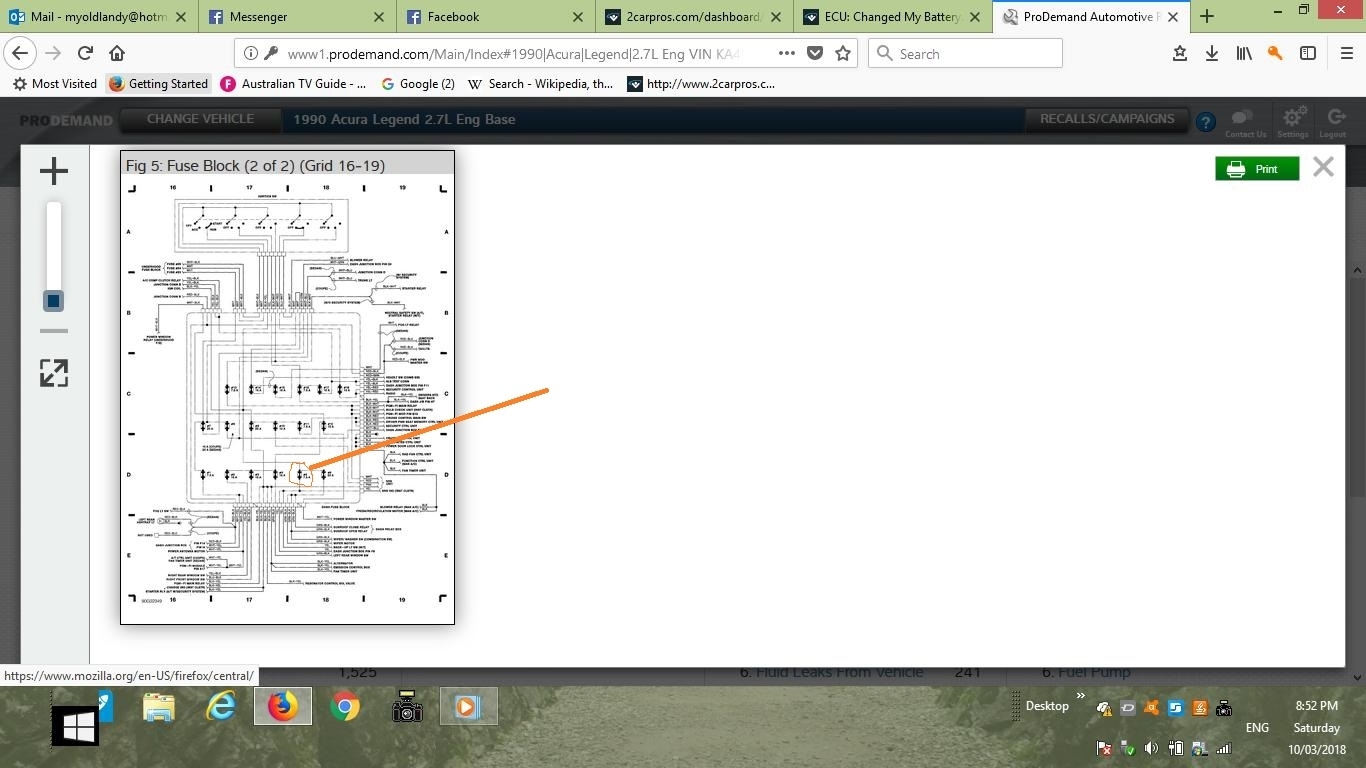1366x768 pixels.
Task: Go forward one page
Action: tap(53, 54)
